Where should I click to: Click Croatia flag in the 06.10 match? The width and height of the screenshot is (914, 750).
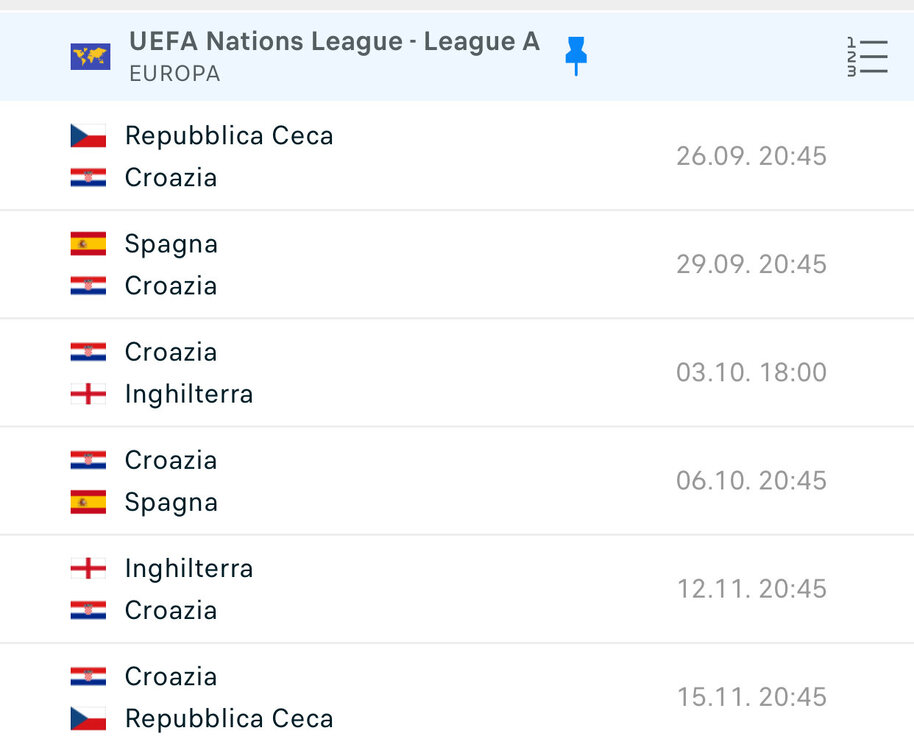pos(88,460)
